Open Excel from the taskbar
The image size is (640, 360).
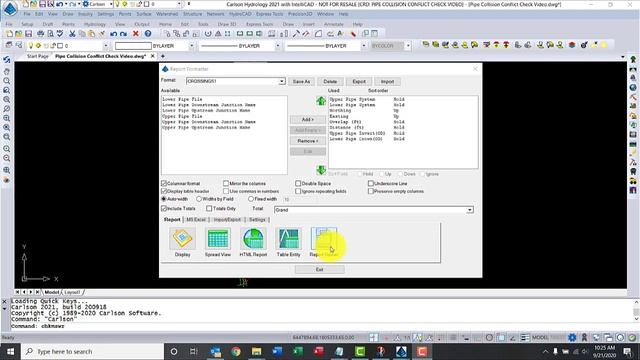coord(298,351)
